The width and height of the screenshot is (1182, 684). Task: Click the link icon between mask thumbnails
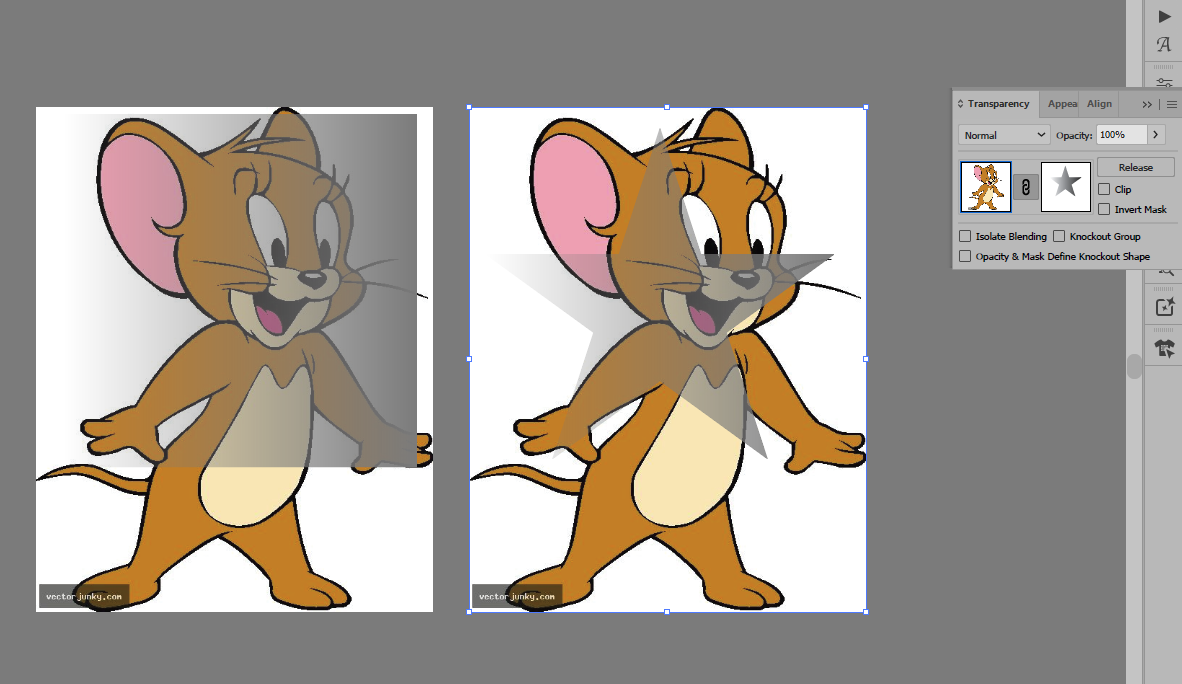tap(1026, 187)
